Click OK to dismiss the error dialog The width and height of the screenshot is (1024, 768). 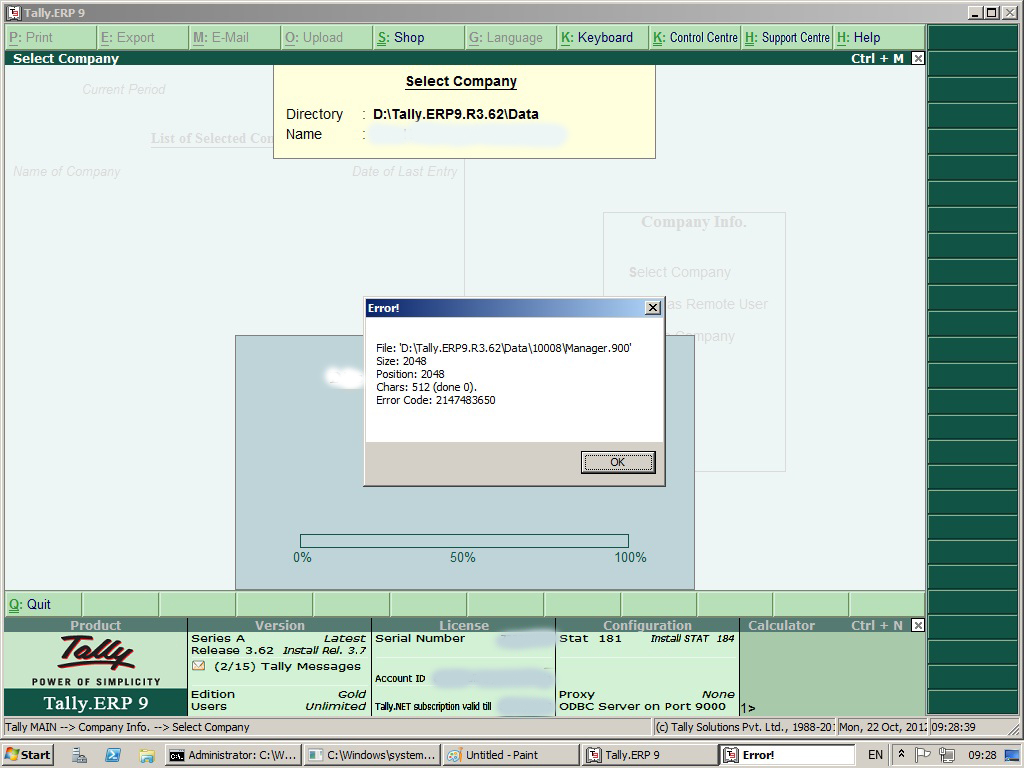[617, 462]
